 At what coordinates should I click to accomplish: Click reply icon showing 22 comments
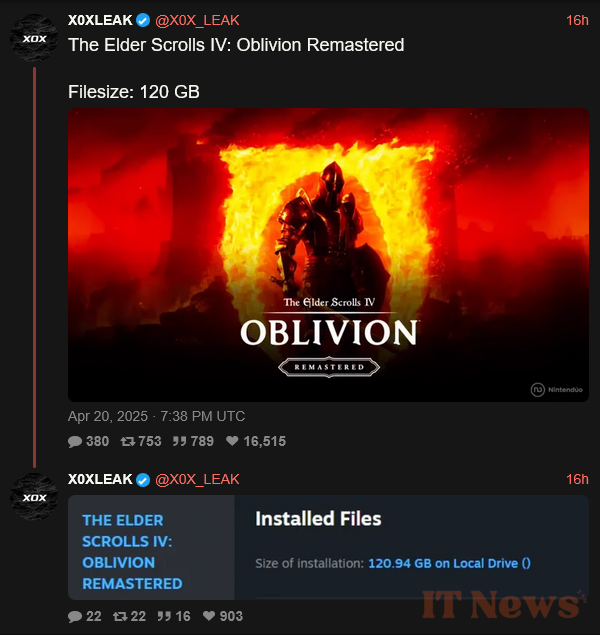[x=75, y=616]
